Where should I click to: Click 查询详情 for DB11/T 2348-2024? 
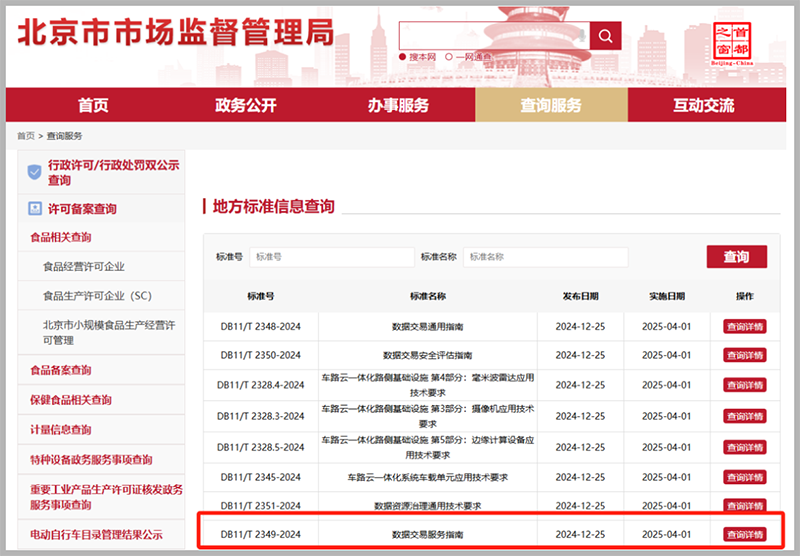(x=744, y=326)
